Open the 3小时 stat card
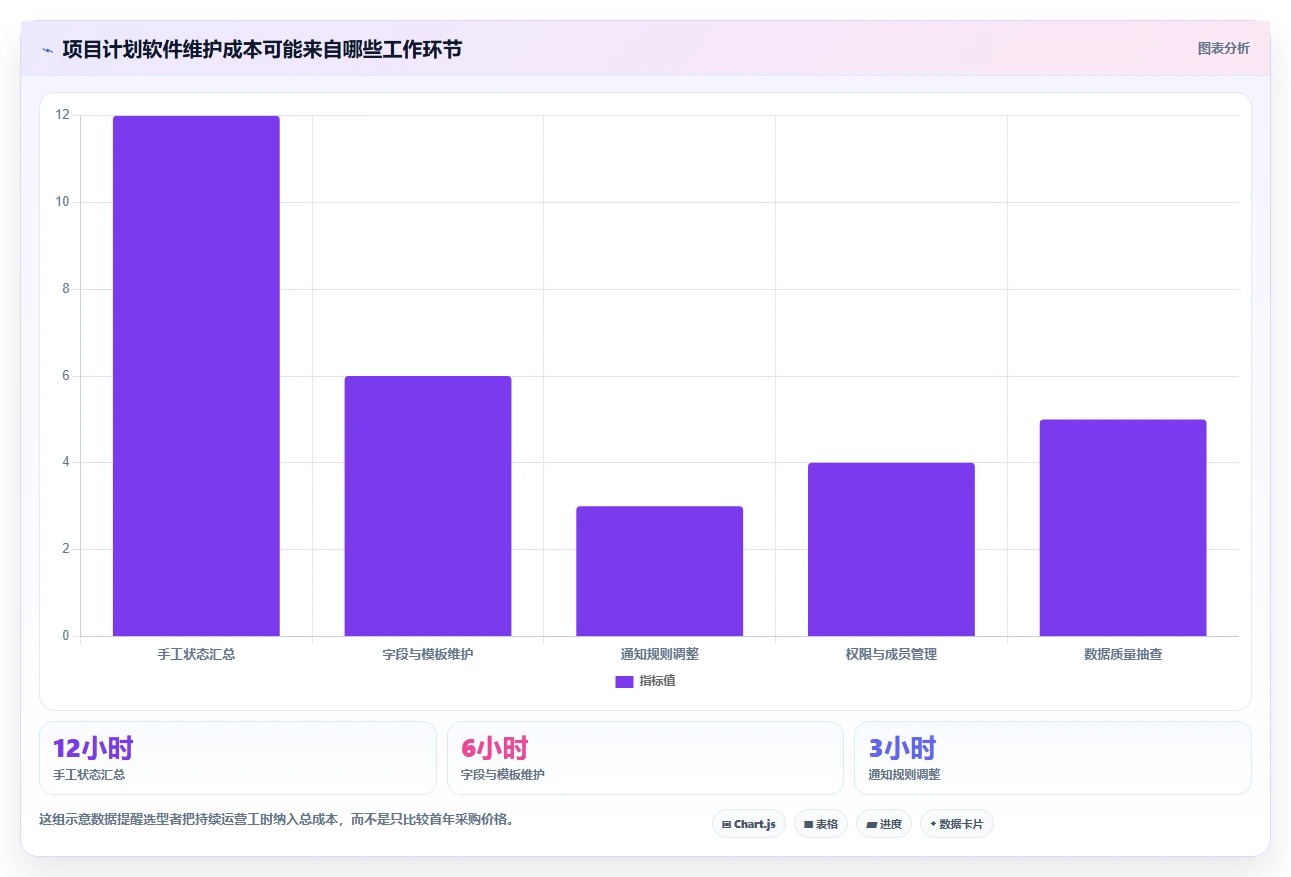The height and width of the screenshot is (877, 1291). pos(1053,758)
